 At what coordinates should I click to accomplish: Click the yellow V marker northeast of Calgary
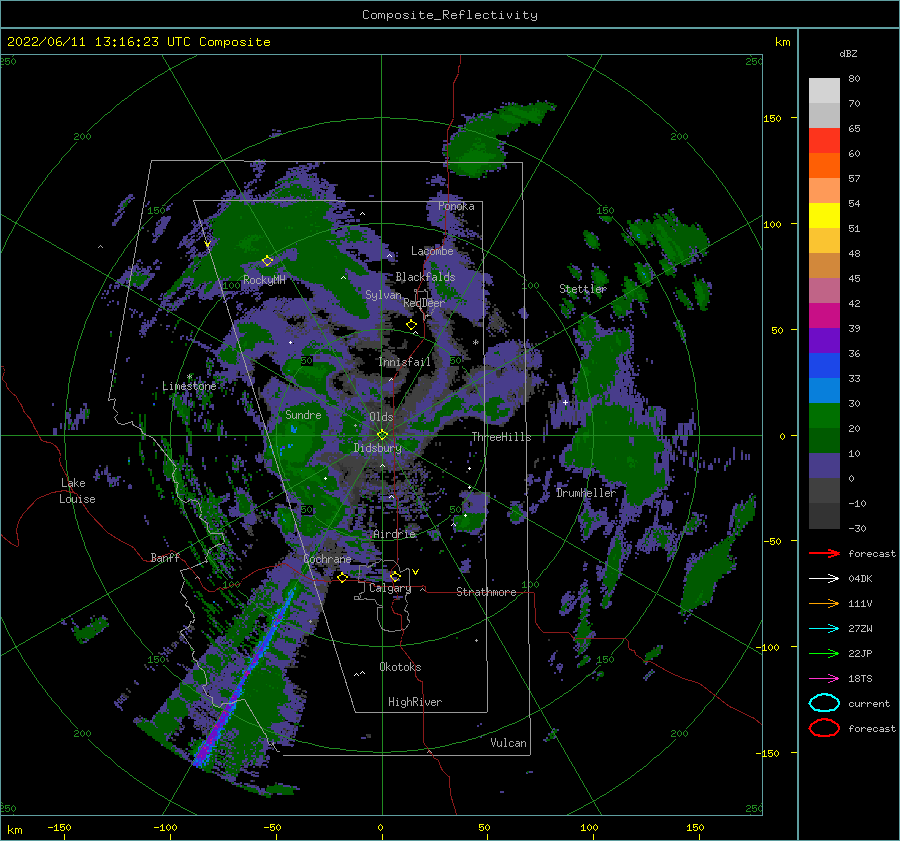pos(415,572)
